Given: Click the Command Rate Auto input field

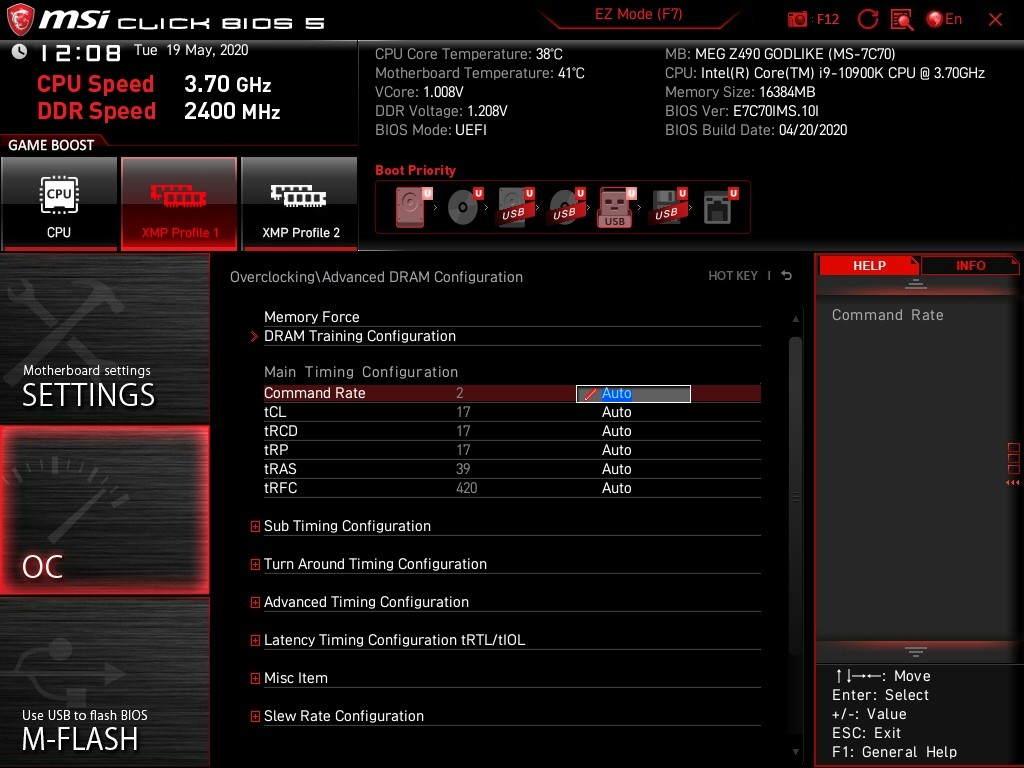Looking at the screenshot, I should pyautogui.click(x=633, y=393).
